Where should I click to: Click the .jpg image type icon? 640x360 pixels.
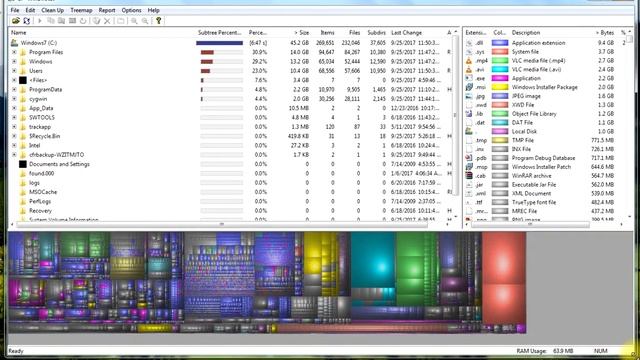pos(469,96)
